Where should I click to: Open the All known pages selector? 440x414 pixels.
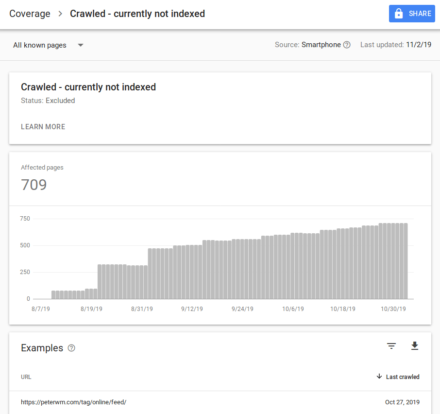point(48,45)
